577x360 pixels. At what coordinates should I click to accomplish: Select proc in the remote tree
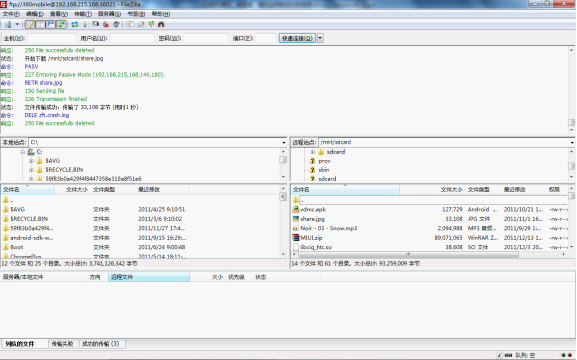[324, 161]
